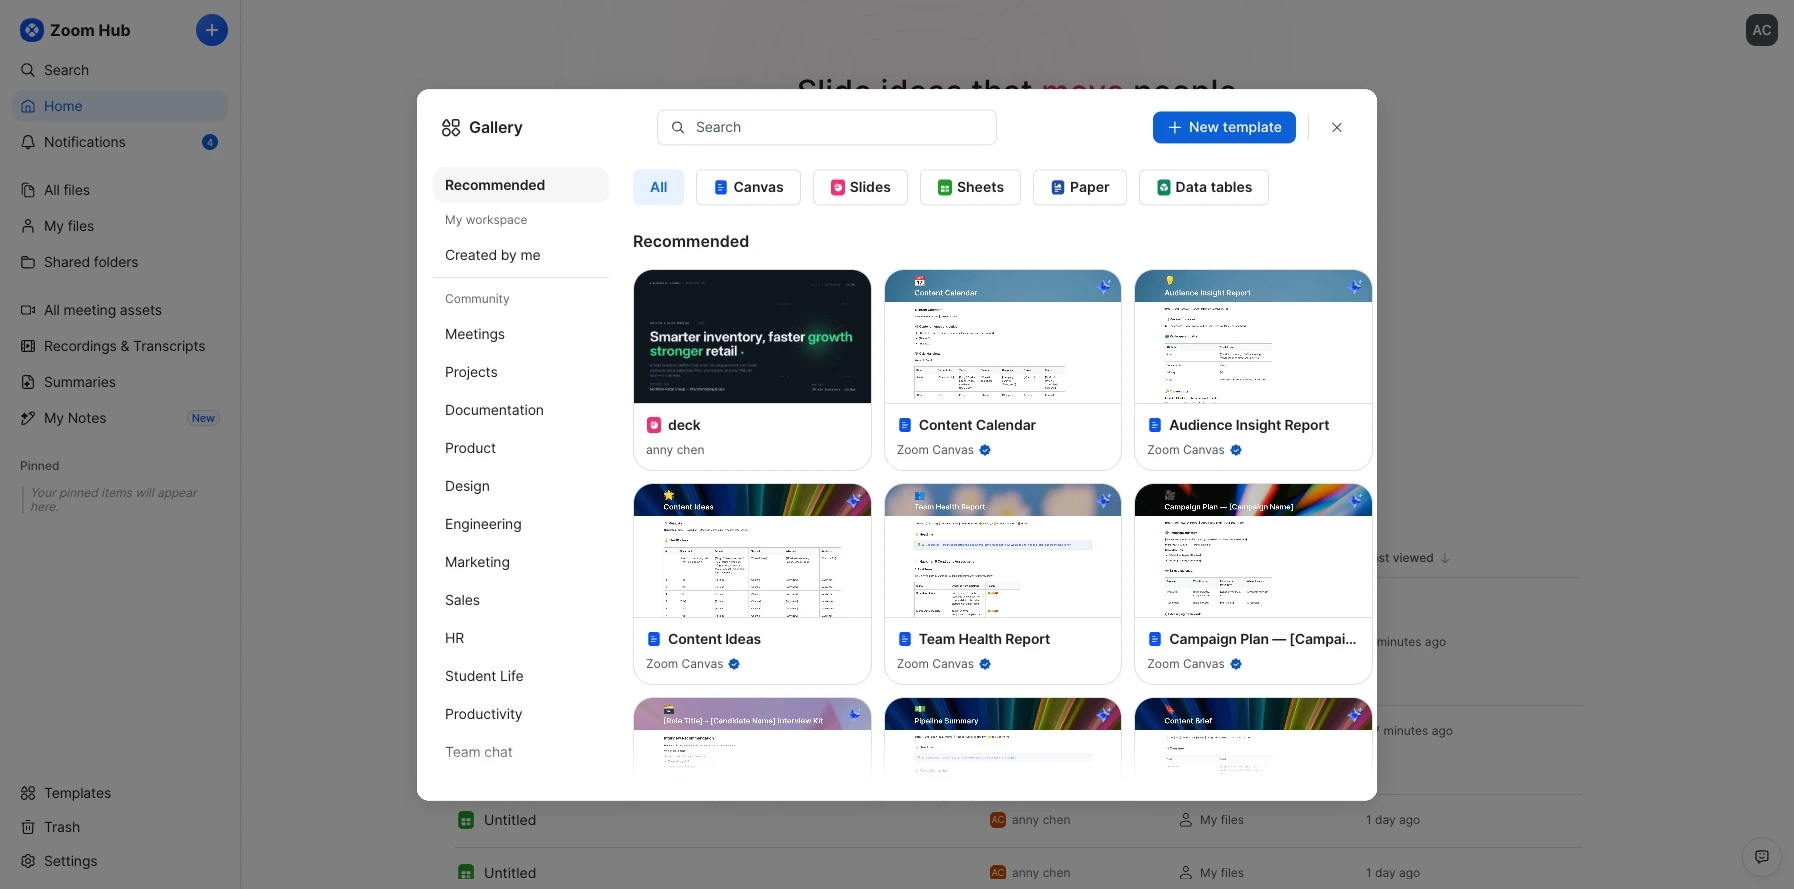Select the Recommended category
This screenshot has width=1794, height=889.
tap(521, 185)
